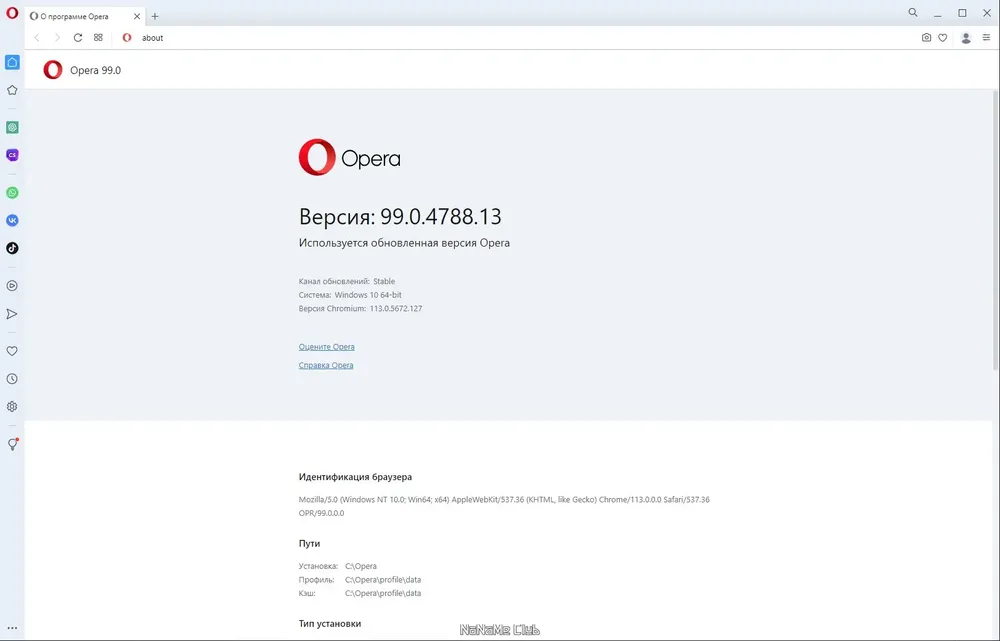Click the Opera icon in address bar
The height and width of the screenshot is (641, 1000).
[x=127, y=38]
